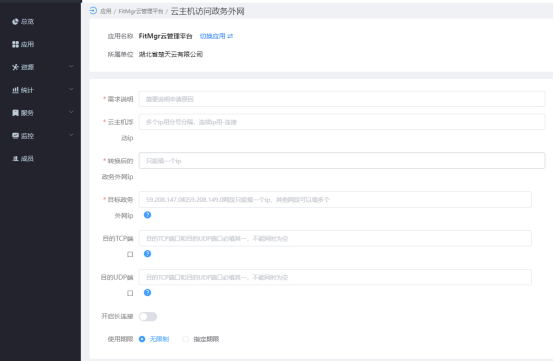Click the 湖北省楚天云有限公司 text
This screenshot has width=554, height=361.
(171, 54)
